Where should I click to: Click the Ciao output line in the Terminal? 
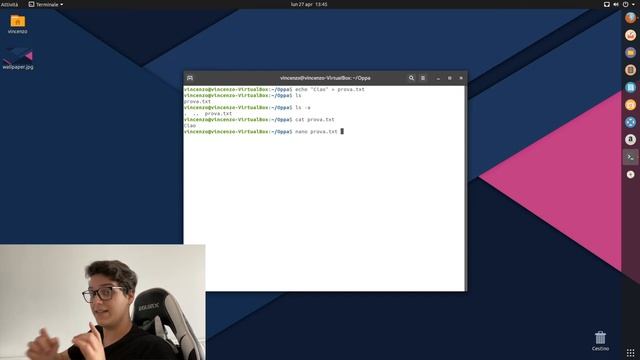[x=190, y=126]
